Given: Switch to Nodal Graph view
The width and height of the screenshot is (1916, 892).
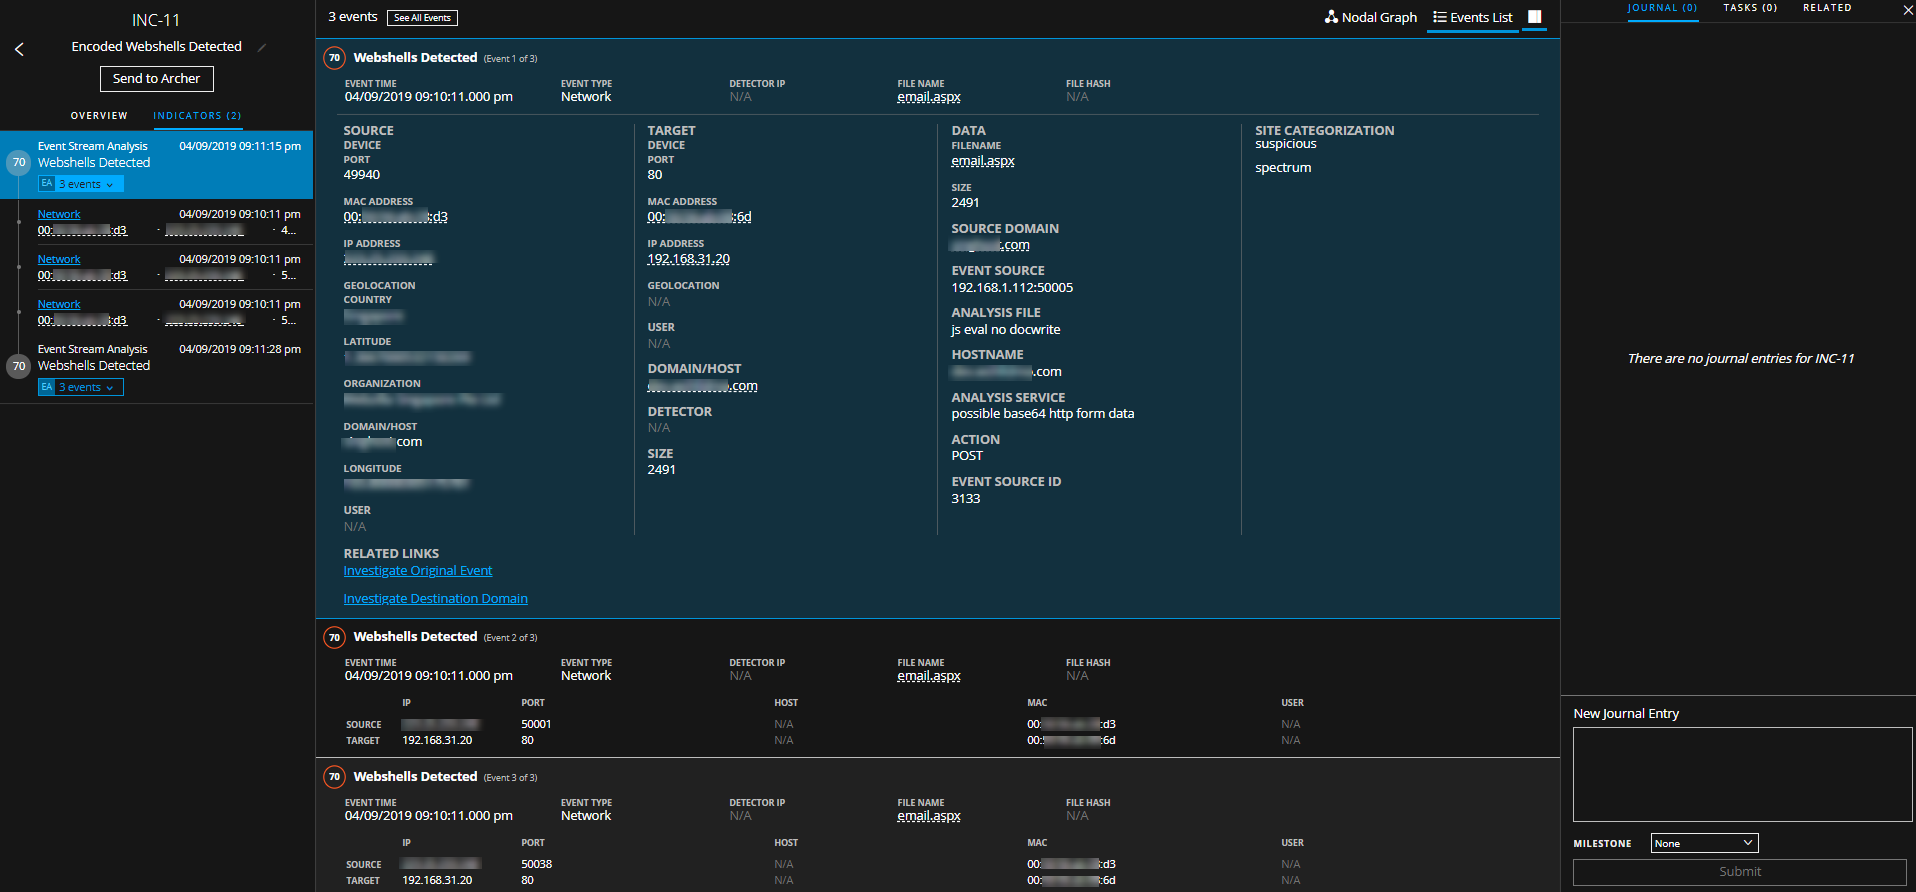Looking at the screenshot, I should click(x=1370, y=17).
